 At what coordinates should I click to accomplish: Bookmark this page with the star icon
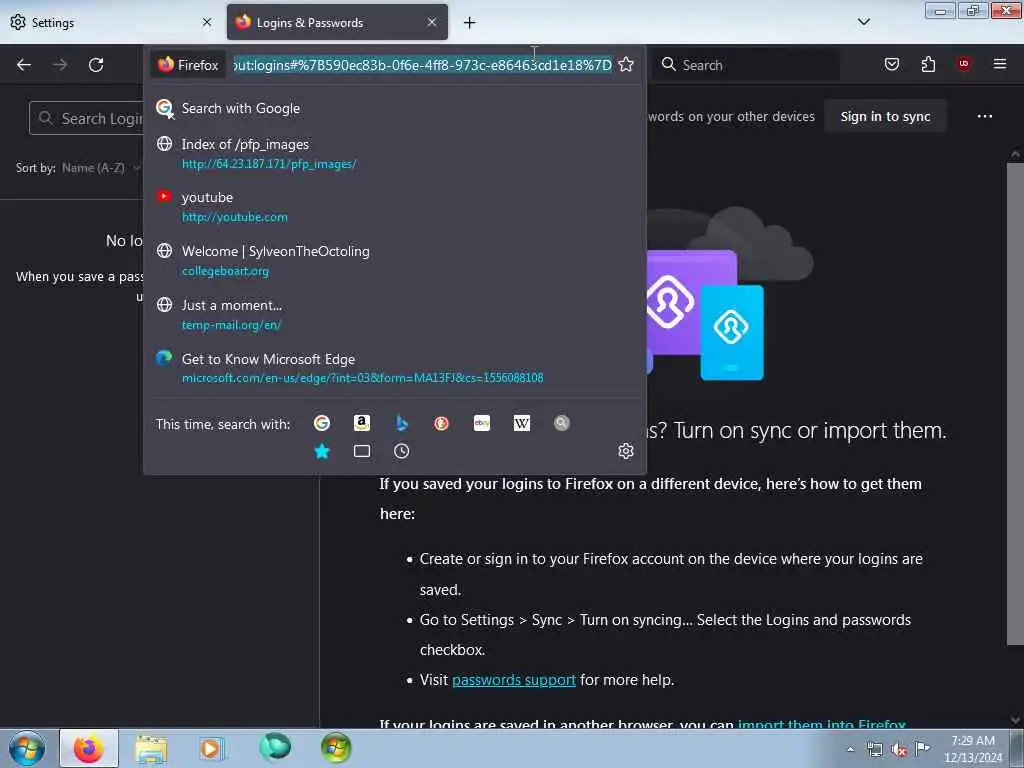[626, 64]
